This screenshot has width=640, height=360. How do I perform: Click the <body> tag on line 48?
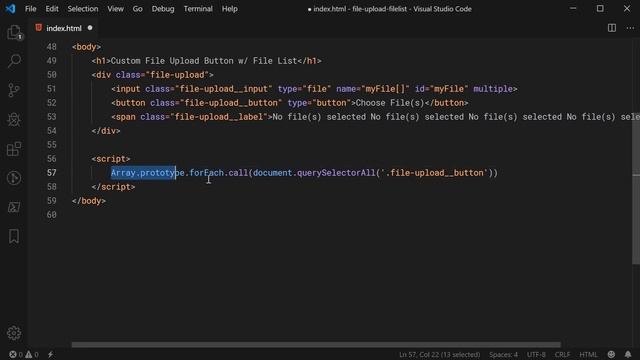pos(87,47)
